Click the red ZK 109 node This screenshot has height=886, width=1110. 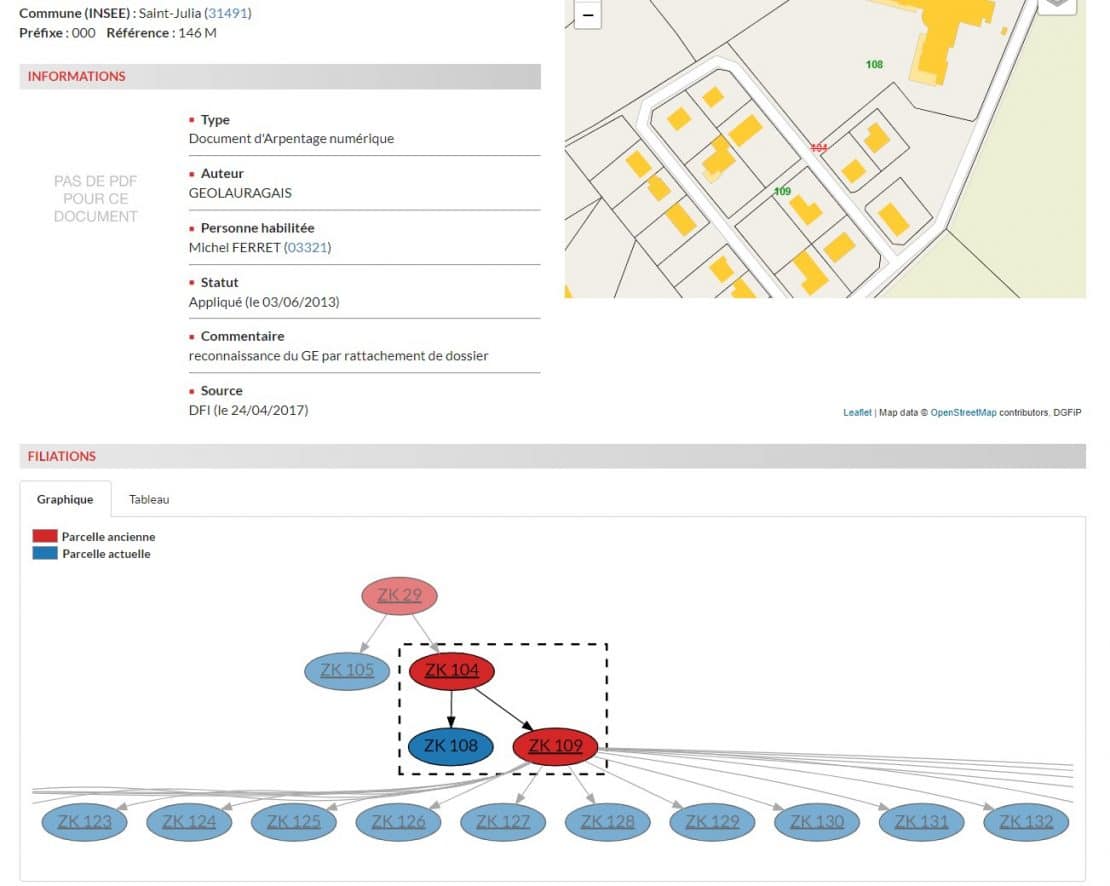pos(554,746)
